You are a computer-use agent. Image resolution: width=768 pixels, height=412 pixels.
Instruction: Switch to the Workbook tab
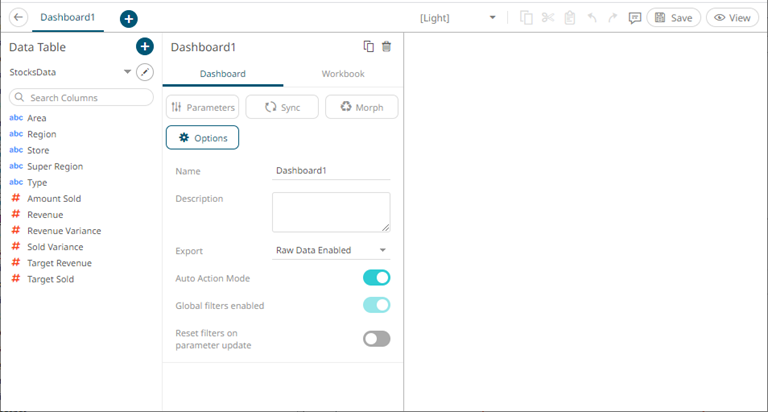tap(342, 74)
